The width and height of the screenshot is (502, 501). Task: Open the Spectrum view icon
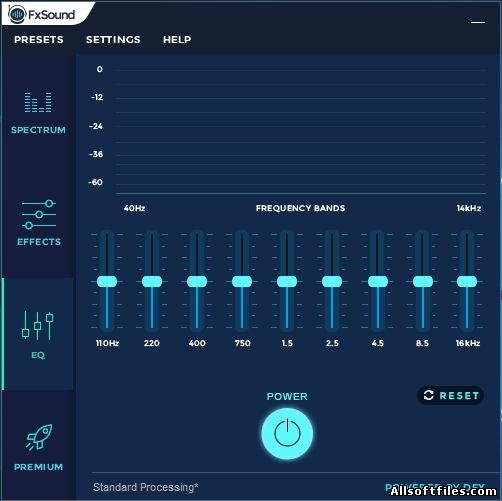point(38,102)
